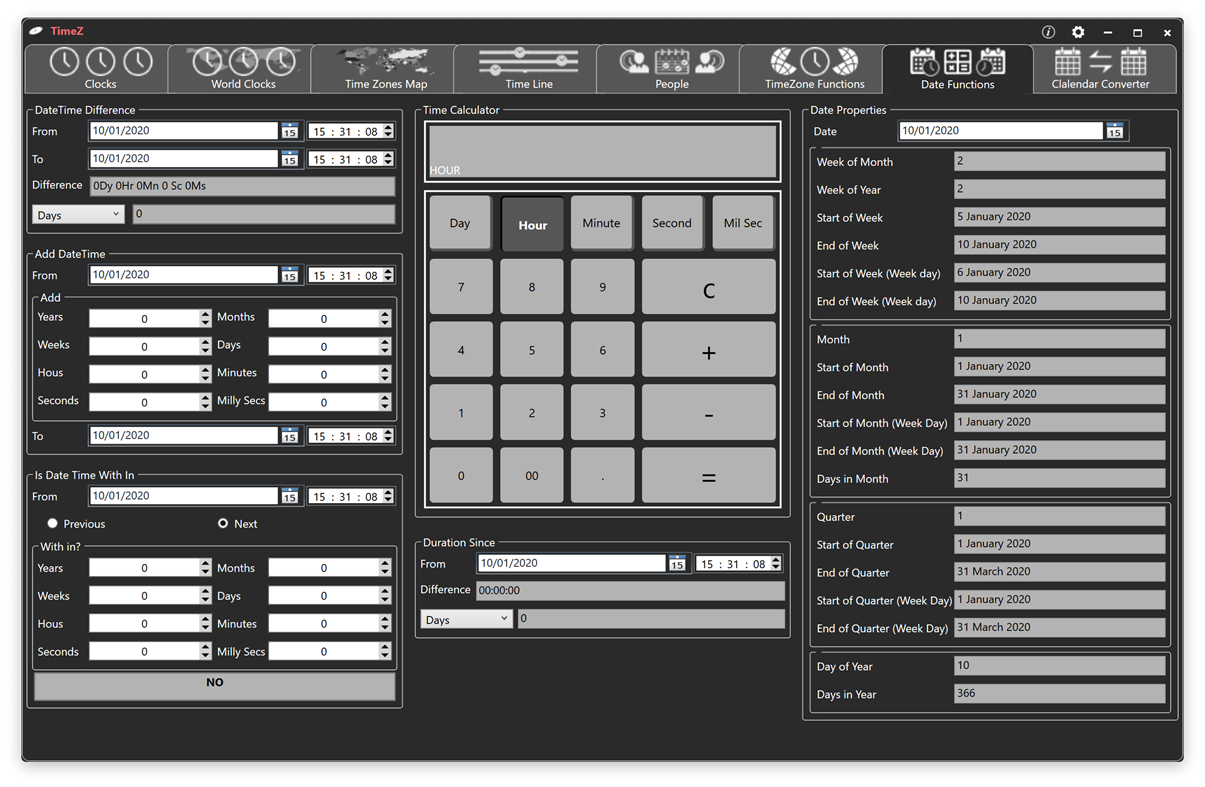
Task: Open Days dropdown in DateTime Difference
Action: [78, 214]
